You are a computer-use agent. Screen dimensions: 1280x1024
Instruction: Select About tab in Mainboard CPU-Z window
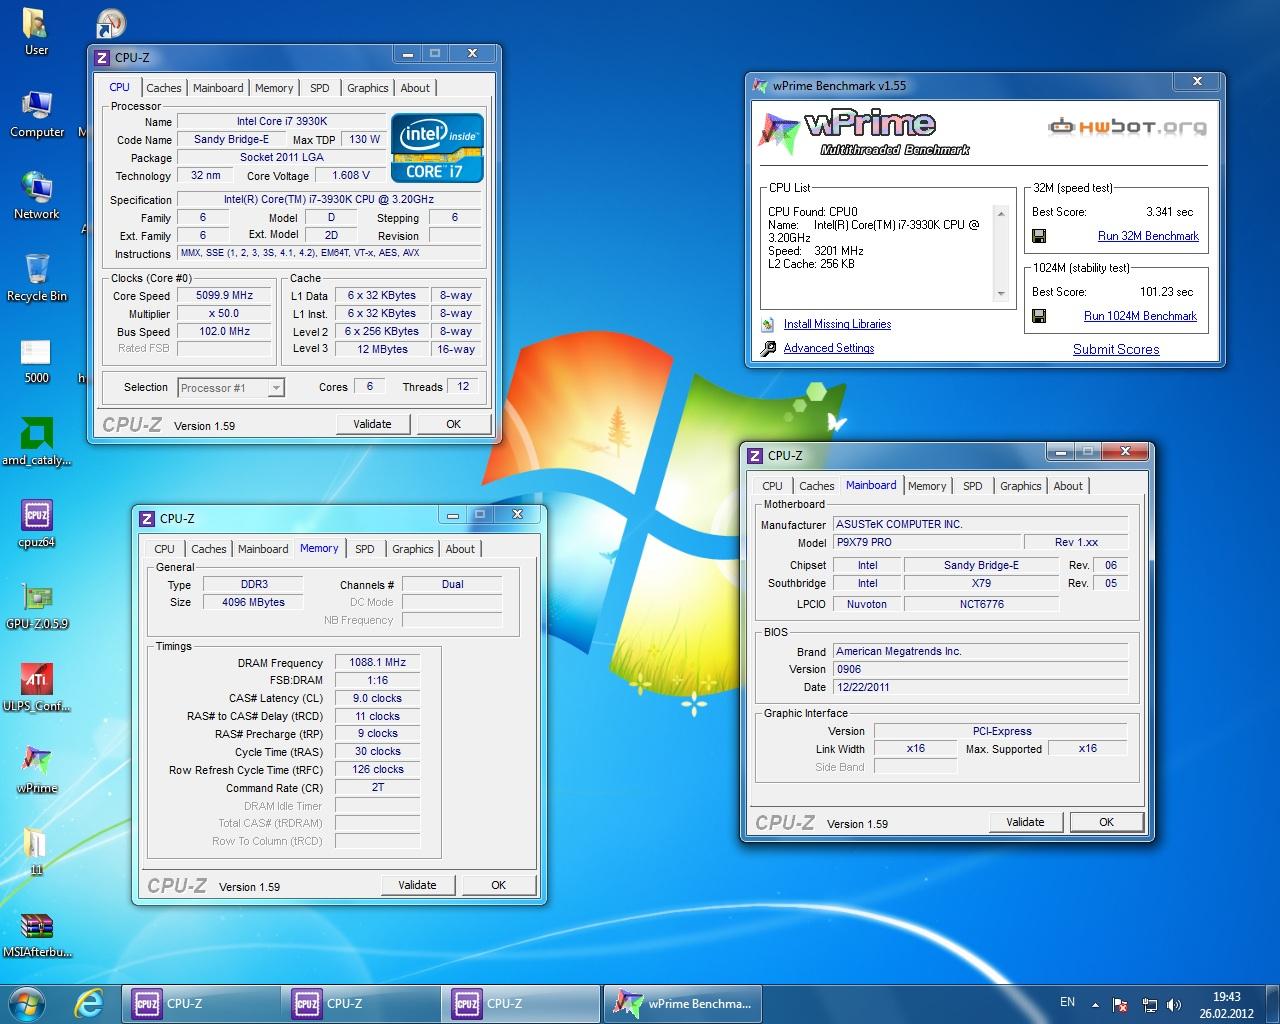tap(1068, 486)
